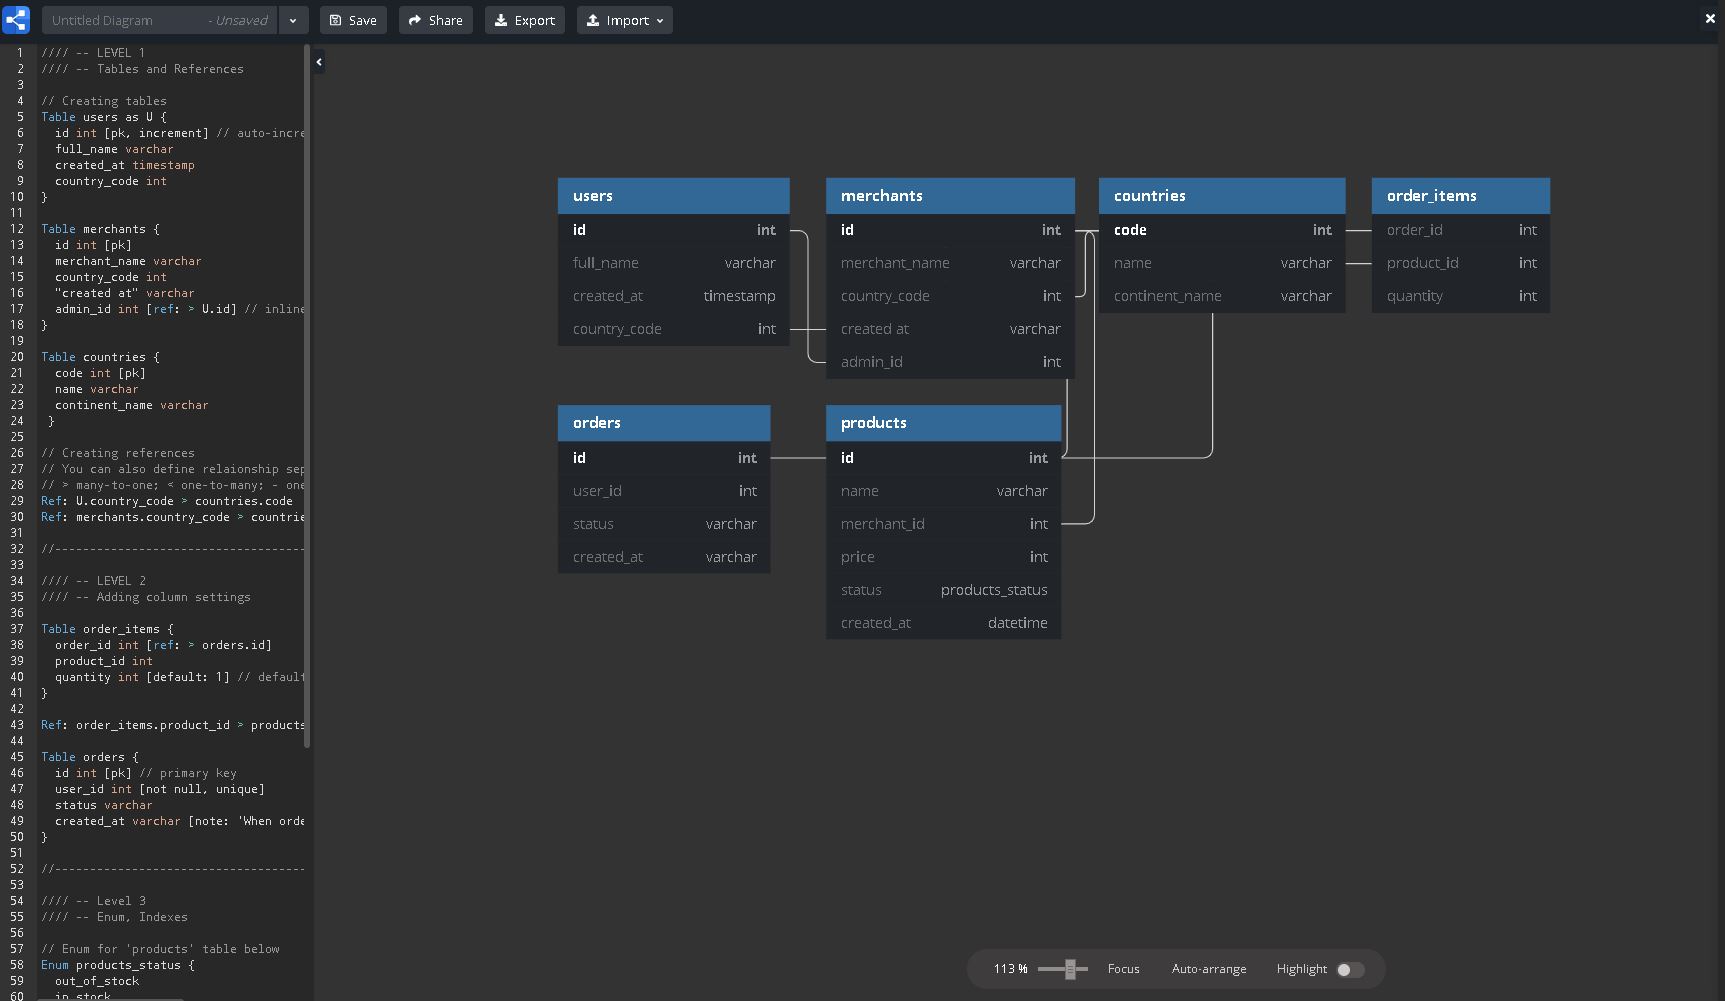Viewport: 1725px width, 1001px height.
Task: Collapse the code editor panel chevron
Action: tap(318, 62)
